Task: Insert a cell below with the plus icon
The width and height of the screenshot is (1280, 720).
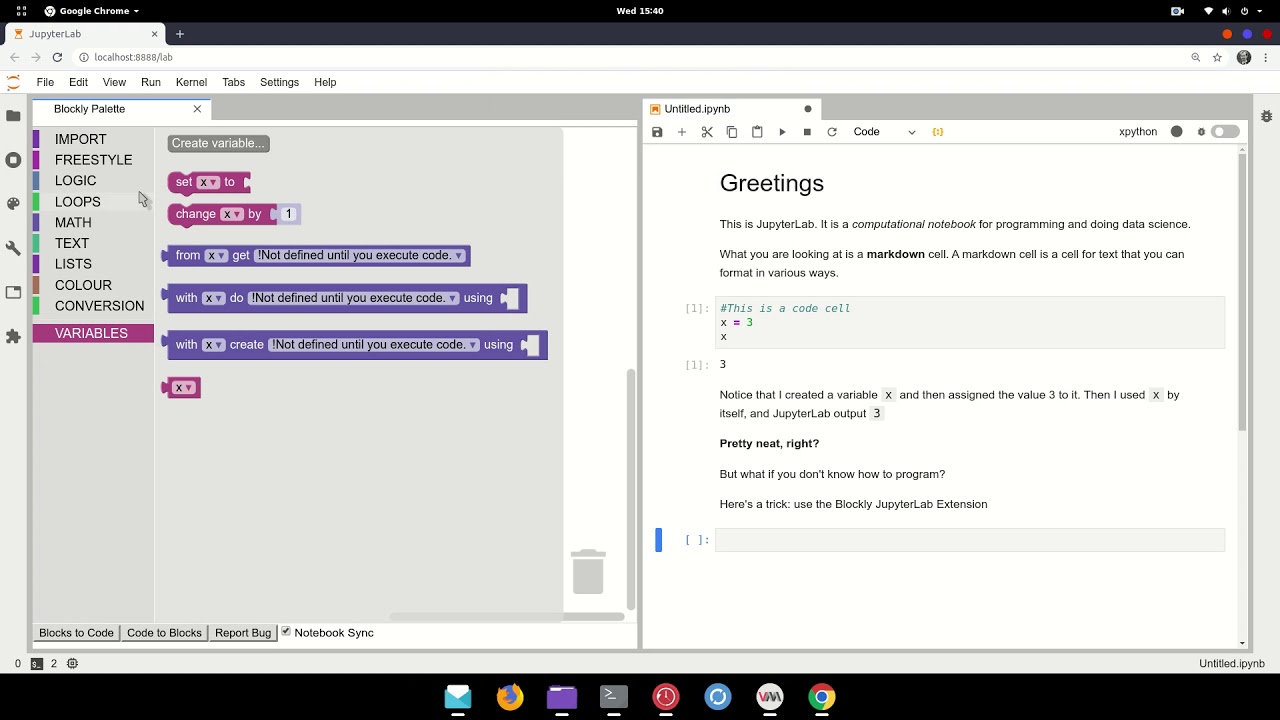Action: coord(682,132)
